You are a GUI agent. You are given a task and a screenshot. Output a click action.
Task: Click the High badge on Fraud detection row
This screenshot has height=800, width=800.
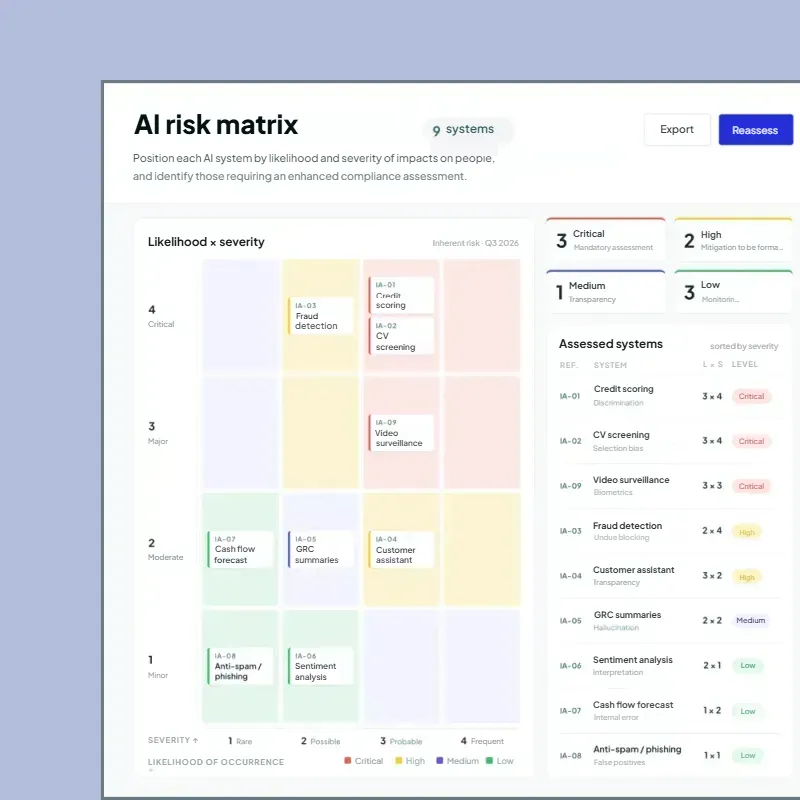tap(746, 532)
